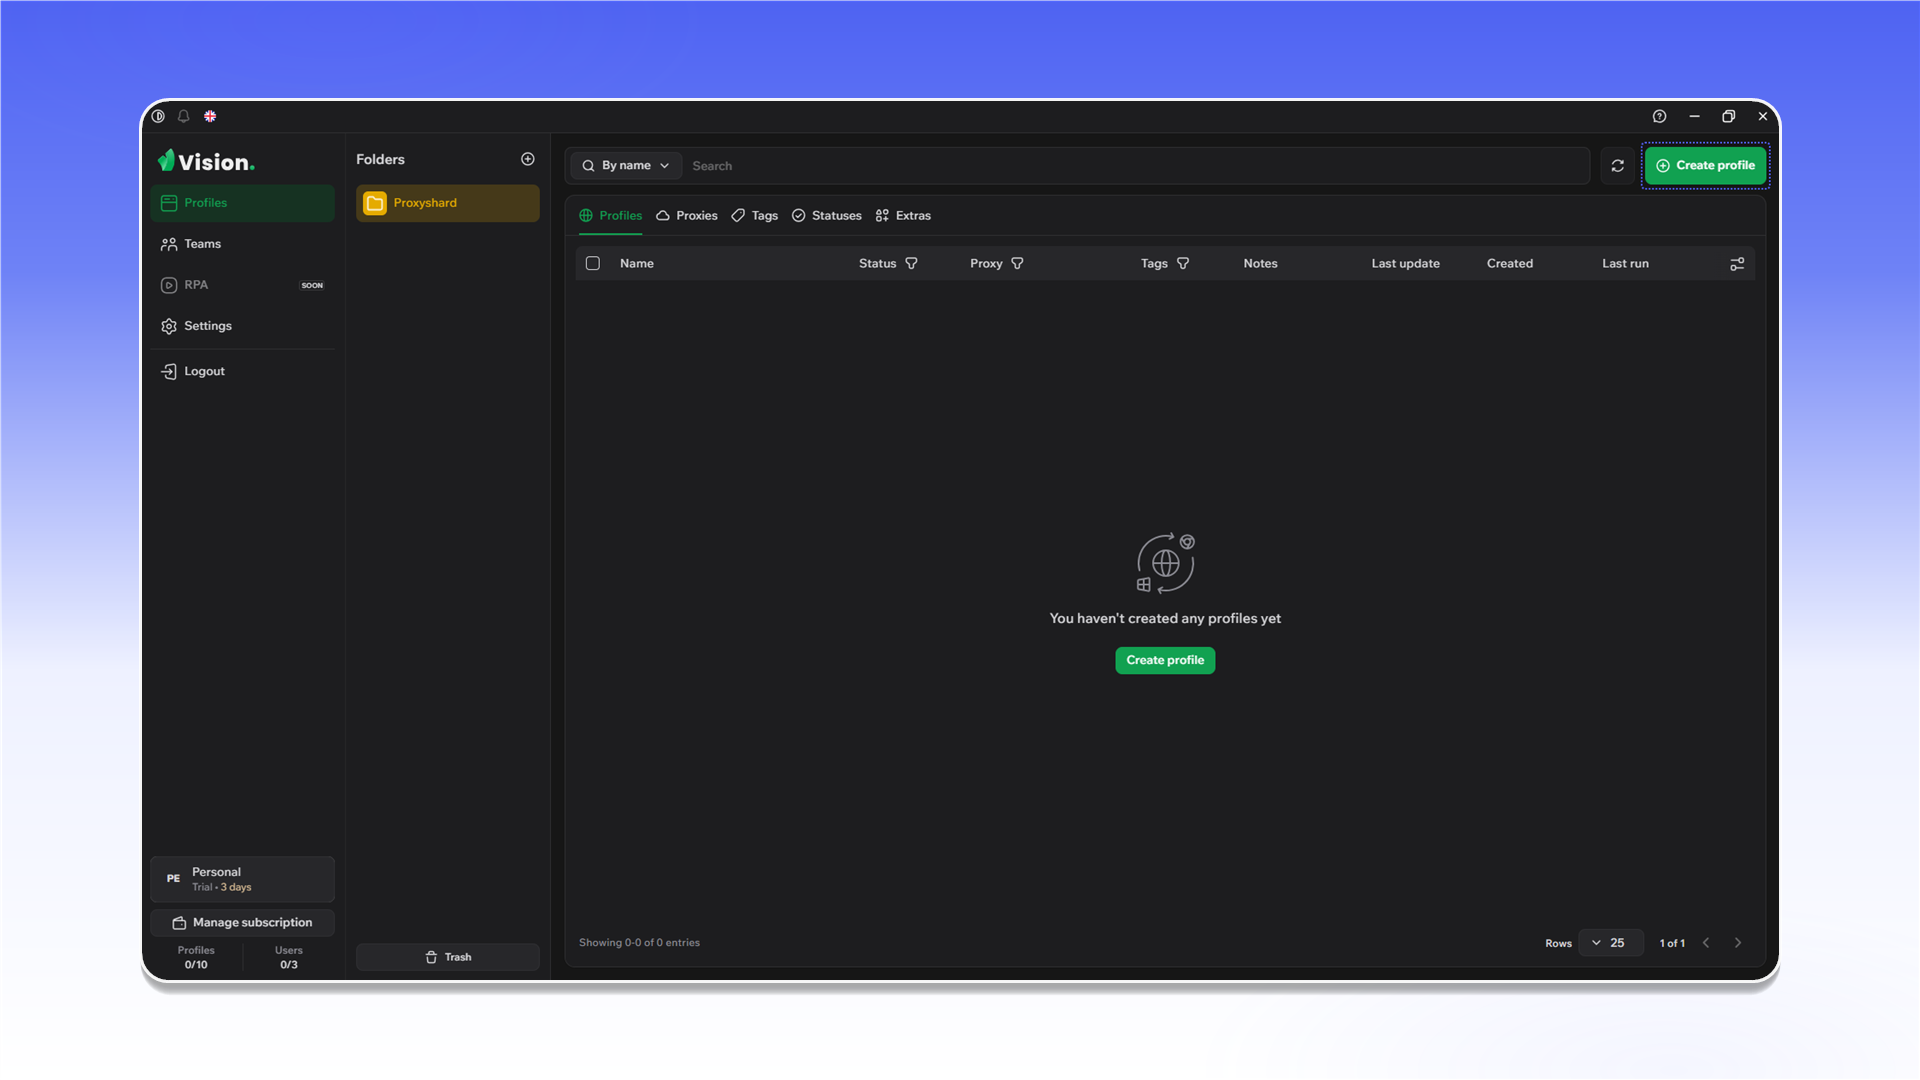Click Logout in the sidebar
This screenshot has height=1080, width=1920.
click(x=243, y=371)
